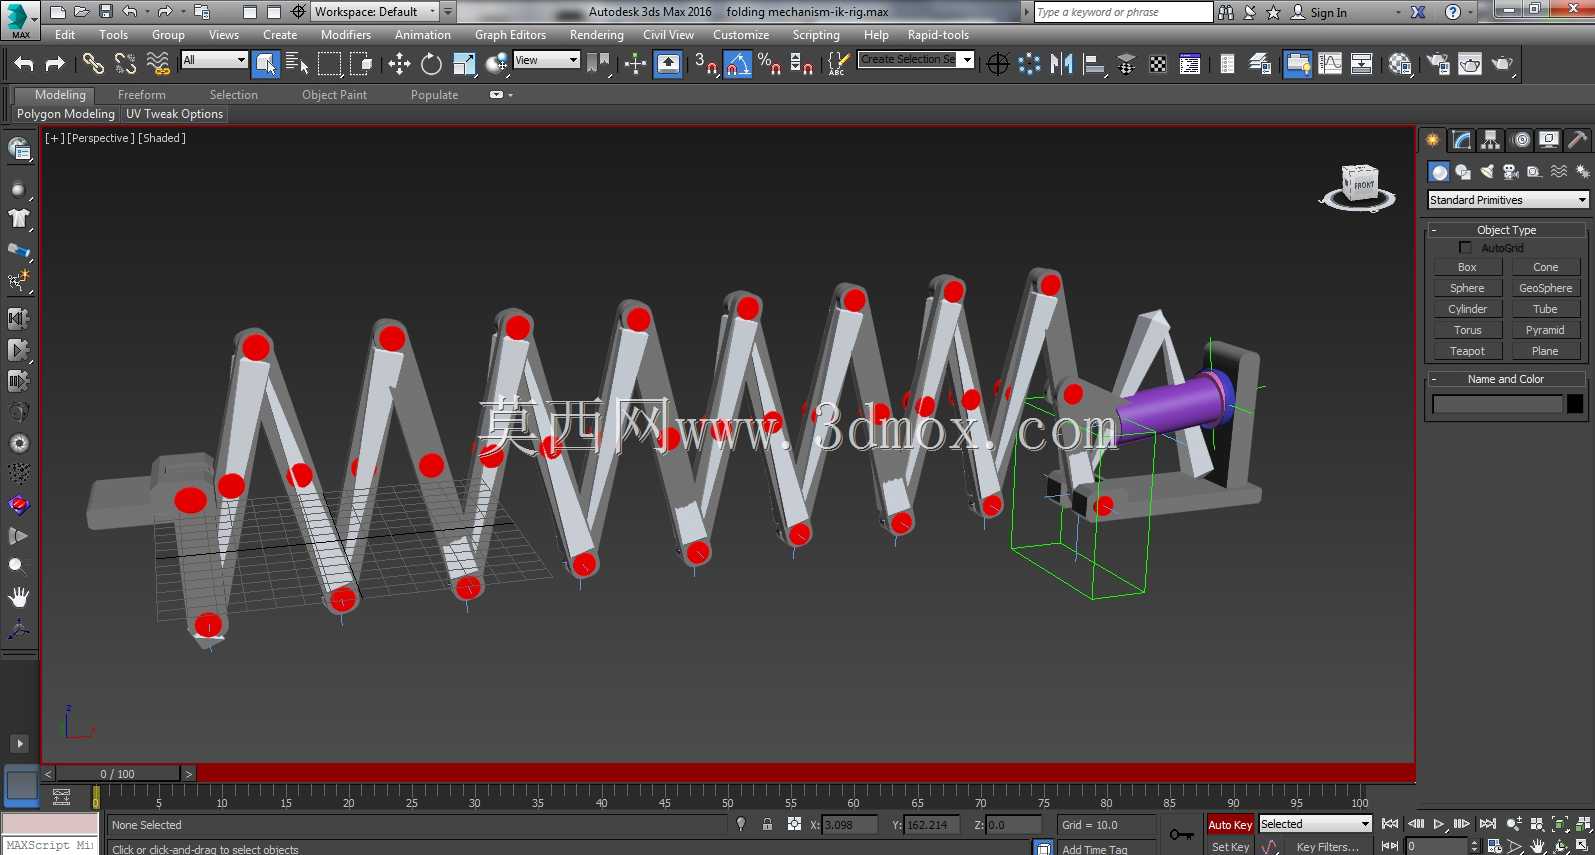Screen dimensions: 1595x855
Task: Click the Undo arrow in main toolbar
Action: click(x=24, y=64)
